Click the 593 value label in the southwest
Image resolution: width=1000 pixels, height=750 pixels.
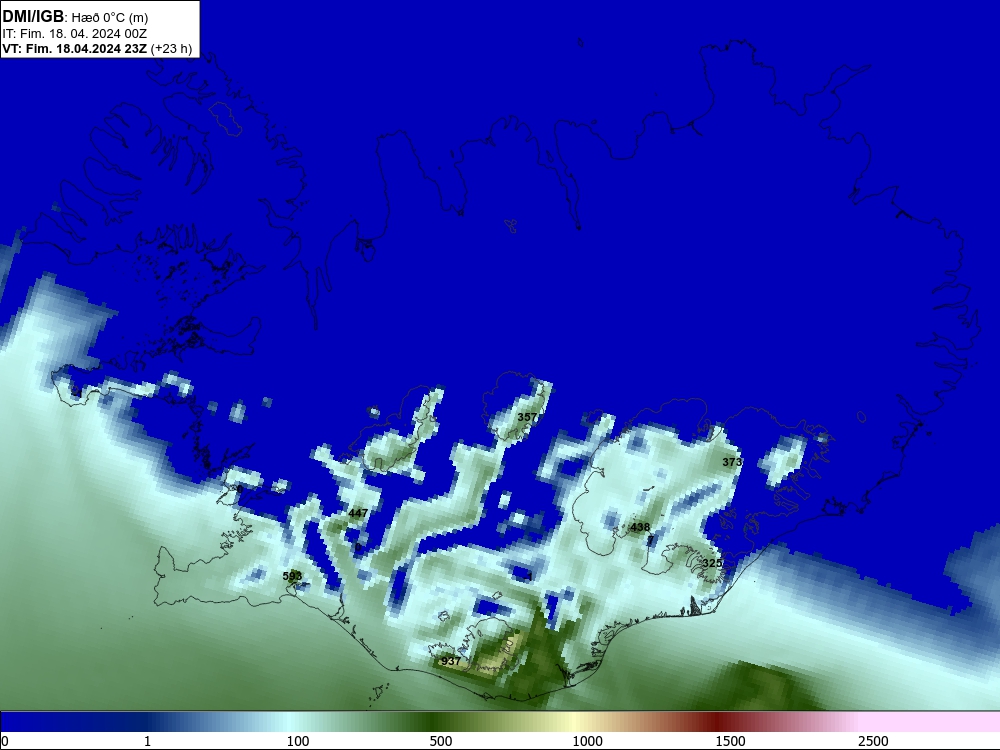[x=292, y=577]
